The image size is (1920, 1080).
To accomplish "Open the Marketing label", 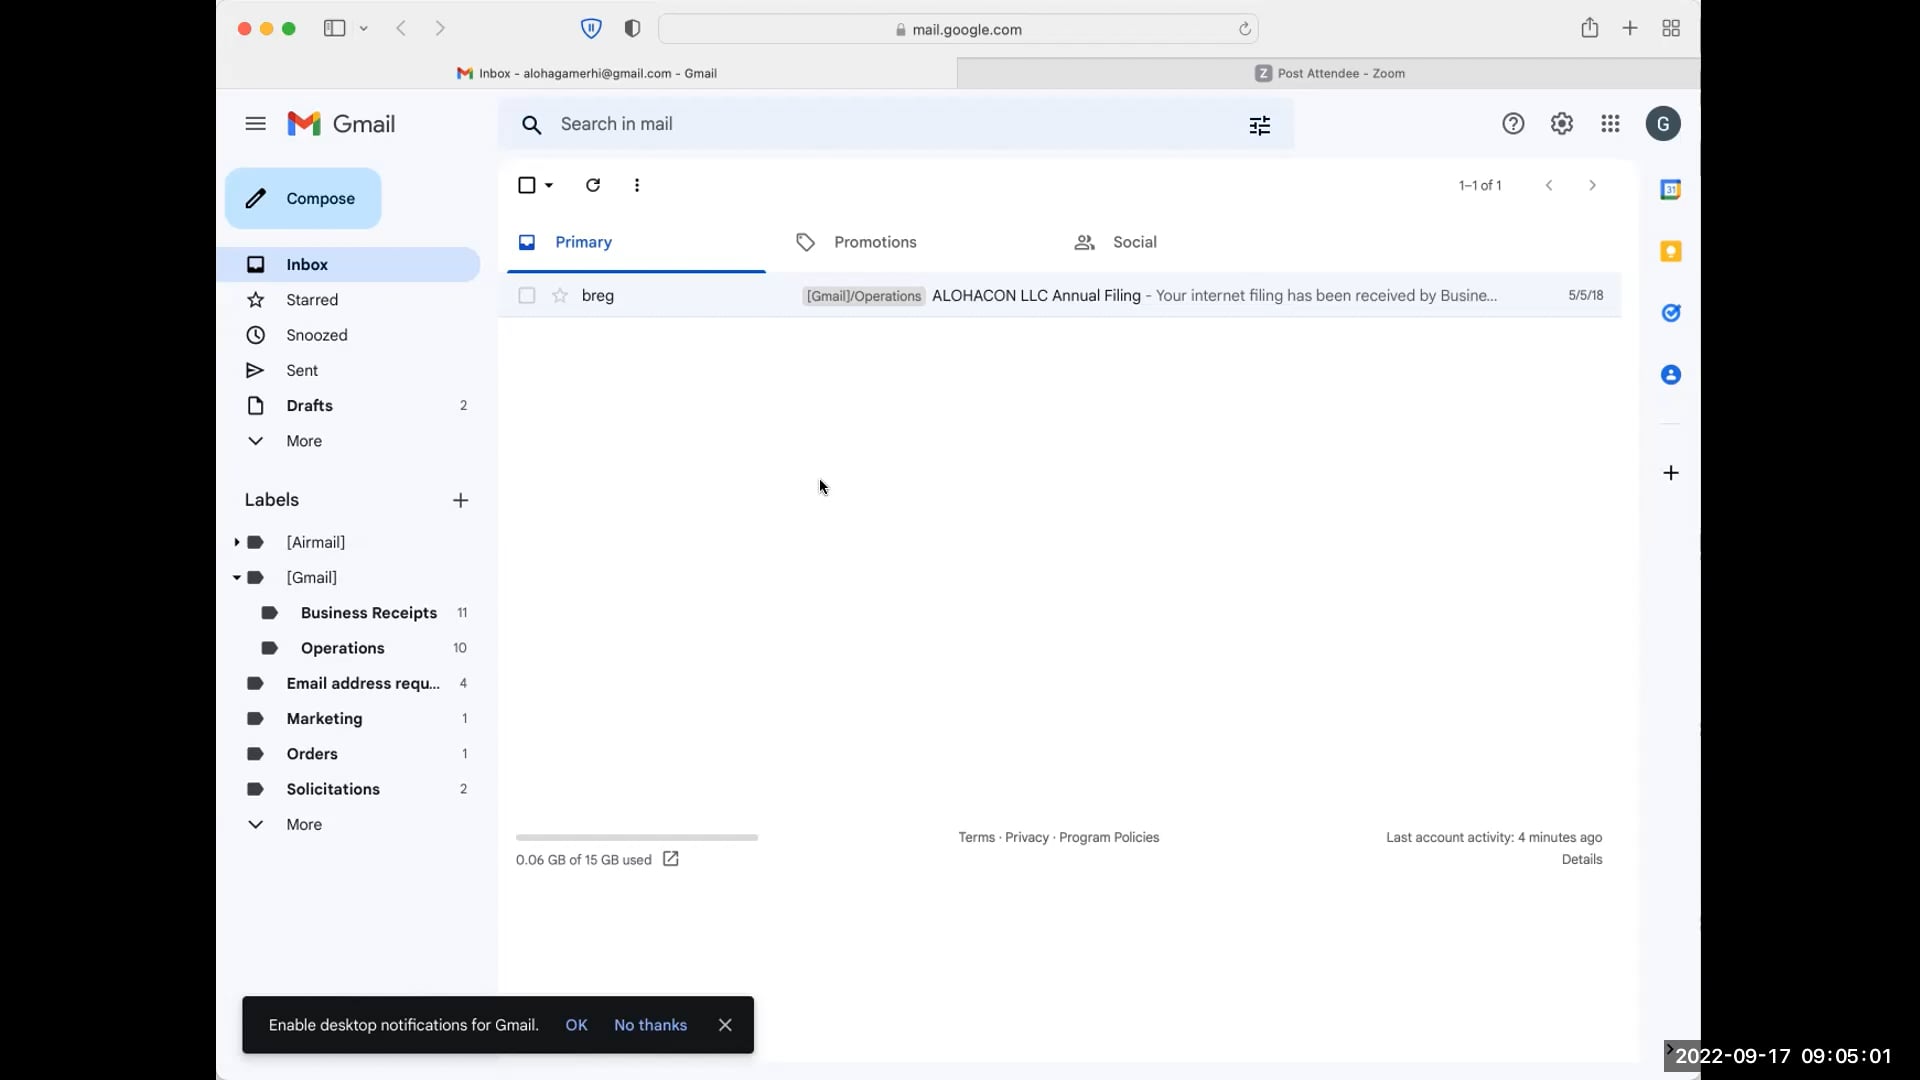I will (x=348, y=719).
